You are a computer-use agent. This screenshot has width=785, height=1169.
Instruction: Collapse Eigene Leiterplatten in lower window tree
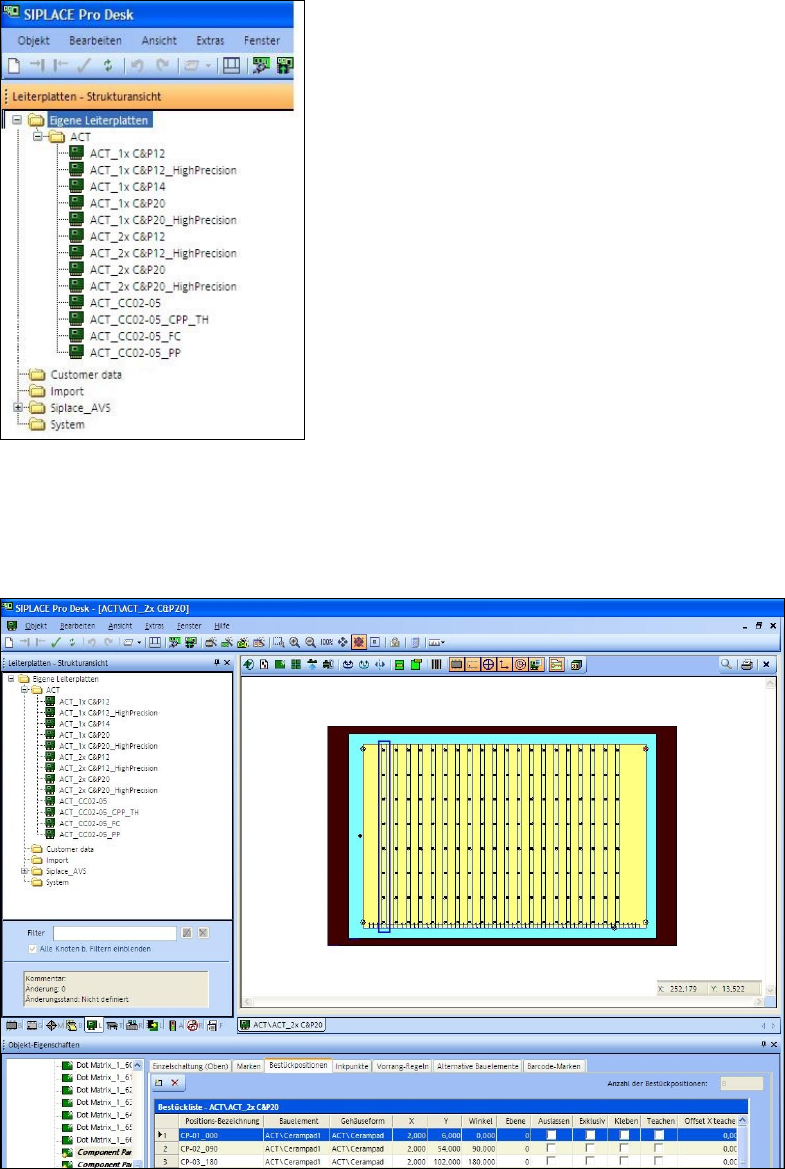(10, 679)
